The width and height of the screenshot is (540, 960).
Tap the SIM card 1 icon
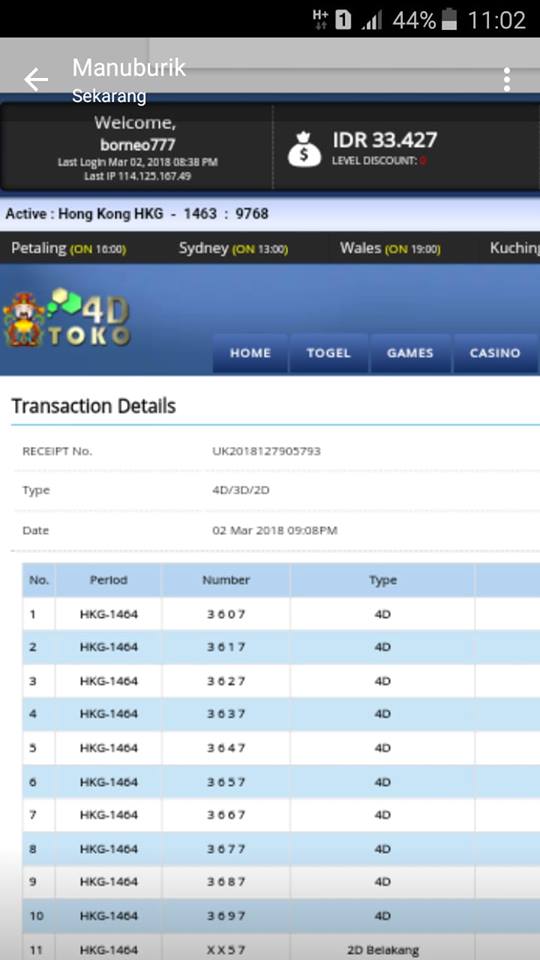click(343, 20)
